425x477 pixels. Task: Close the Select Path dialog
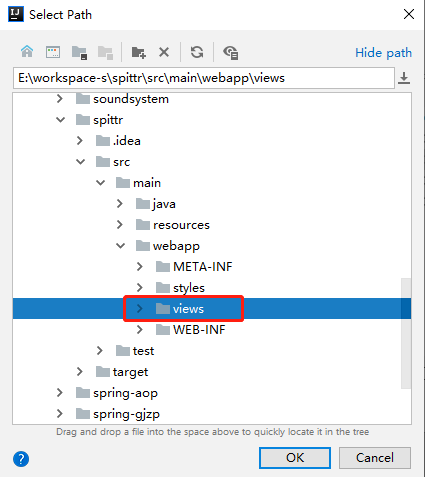point(409,14)
